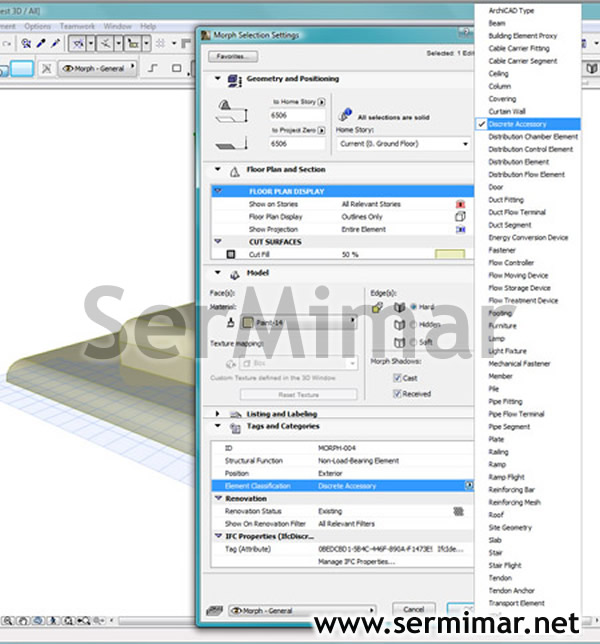600x644 pixels.
Task: Click the Show on Stories red icon
Action: pos(460,204)
